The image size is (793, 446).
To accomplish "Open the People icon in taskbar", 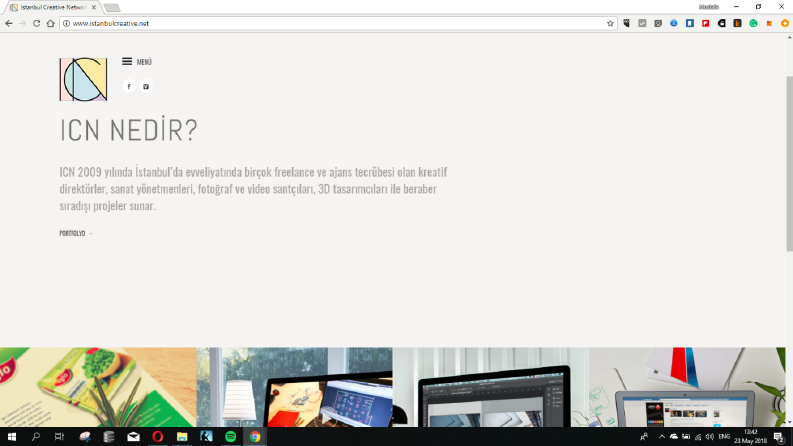I will coord(644,437).
